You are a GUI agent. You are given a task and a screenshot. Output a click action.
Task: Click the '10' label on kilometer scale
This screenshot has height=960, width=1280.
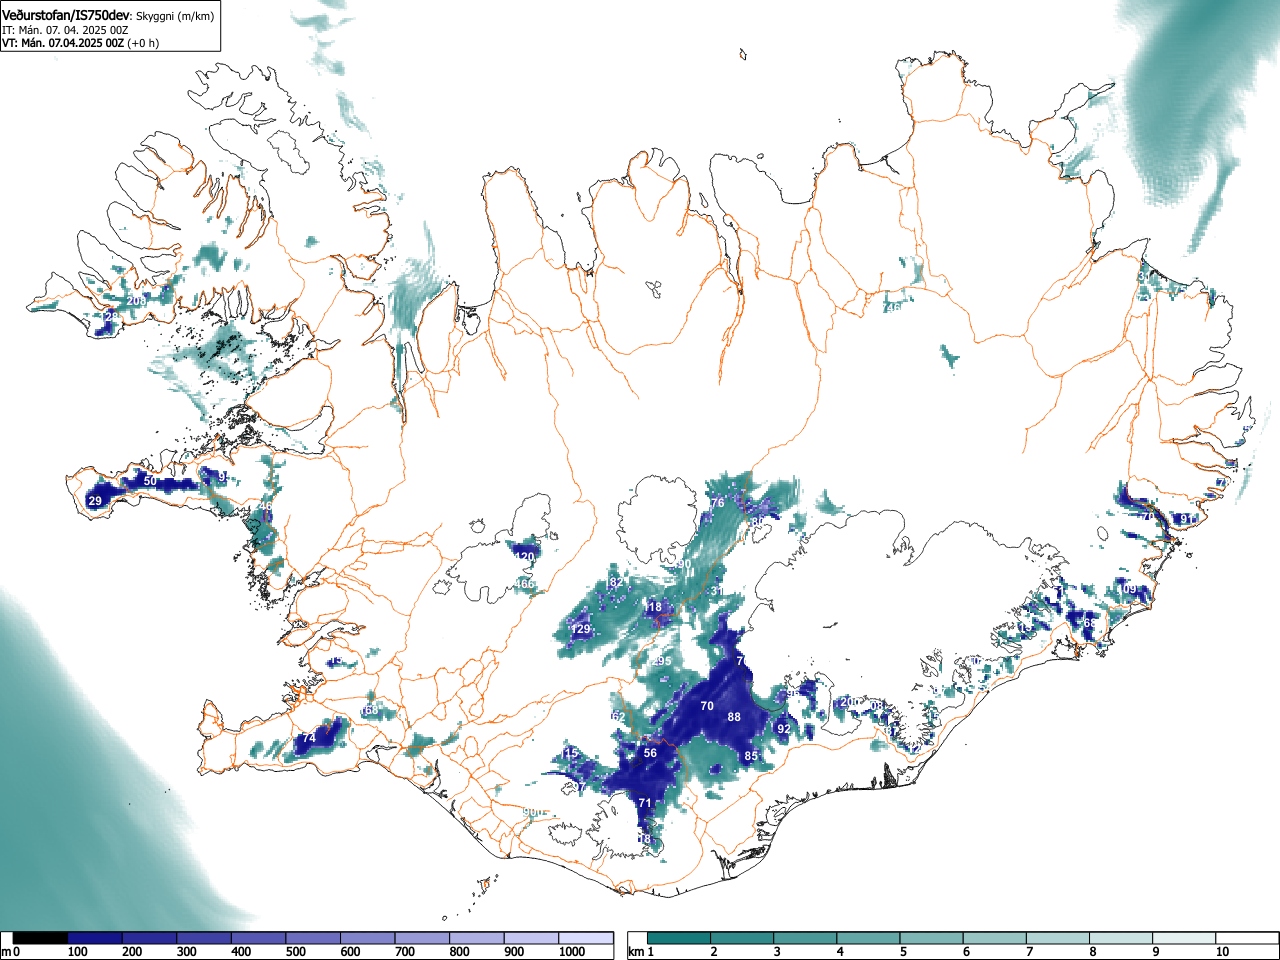pyautogui.click(x=1222, y=952)
